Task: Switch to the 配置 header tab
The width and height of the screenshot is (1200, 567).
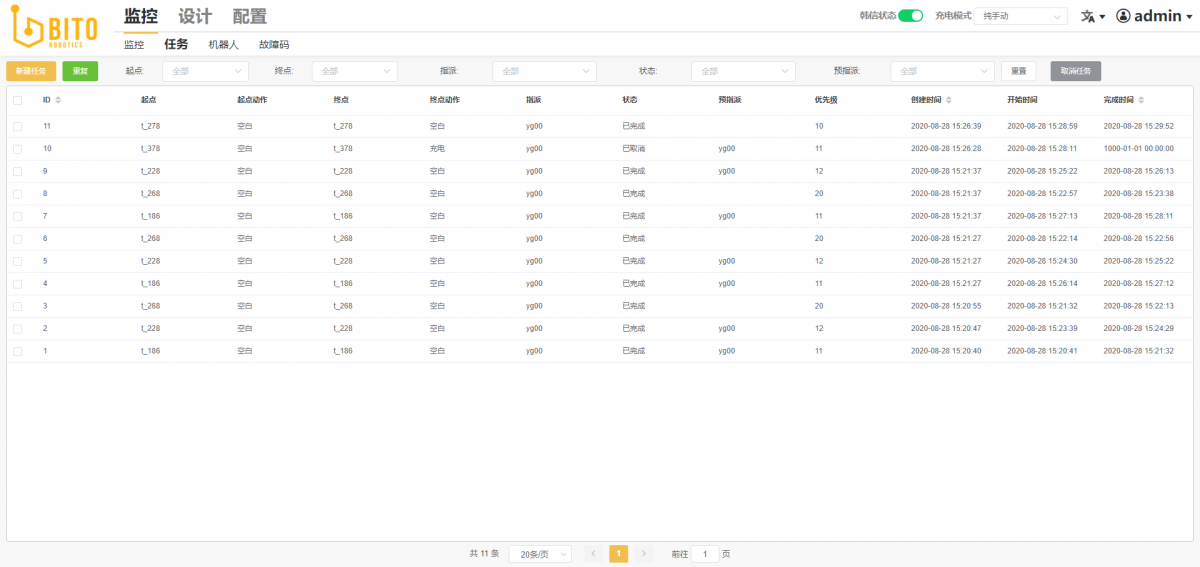Action: tap(249, 16)
